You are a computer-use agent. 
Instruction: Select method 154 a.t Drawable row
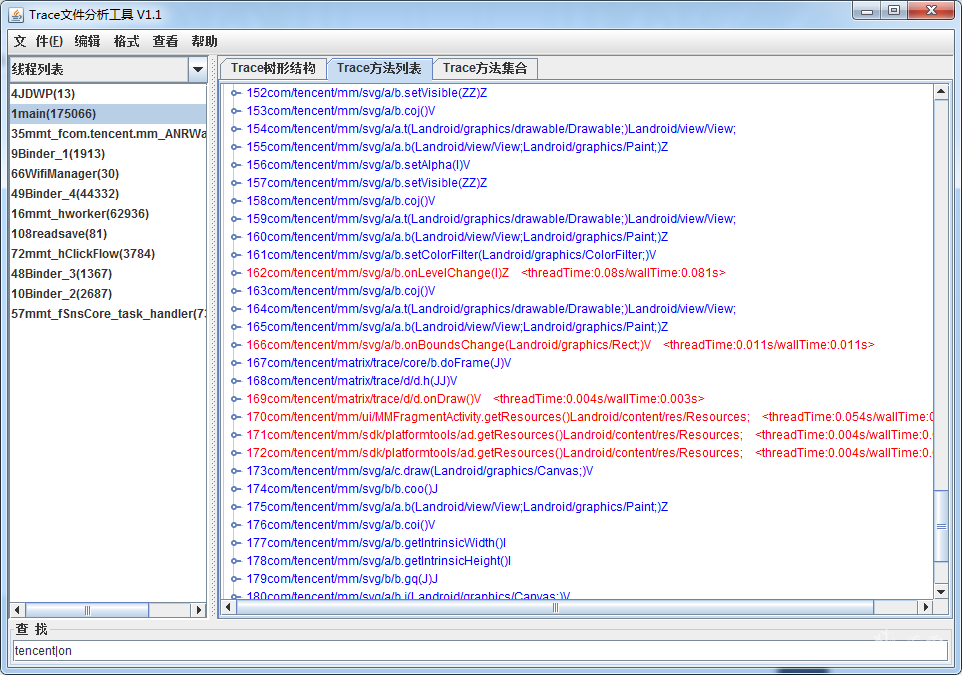click(491, 129)
